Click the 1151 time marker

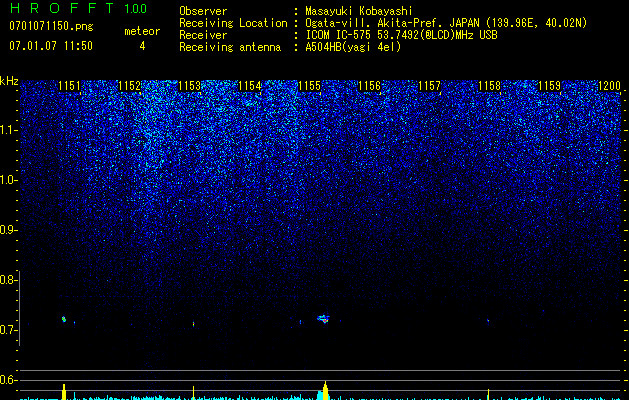69,86
